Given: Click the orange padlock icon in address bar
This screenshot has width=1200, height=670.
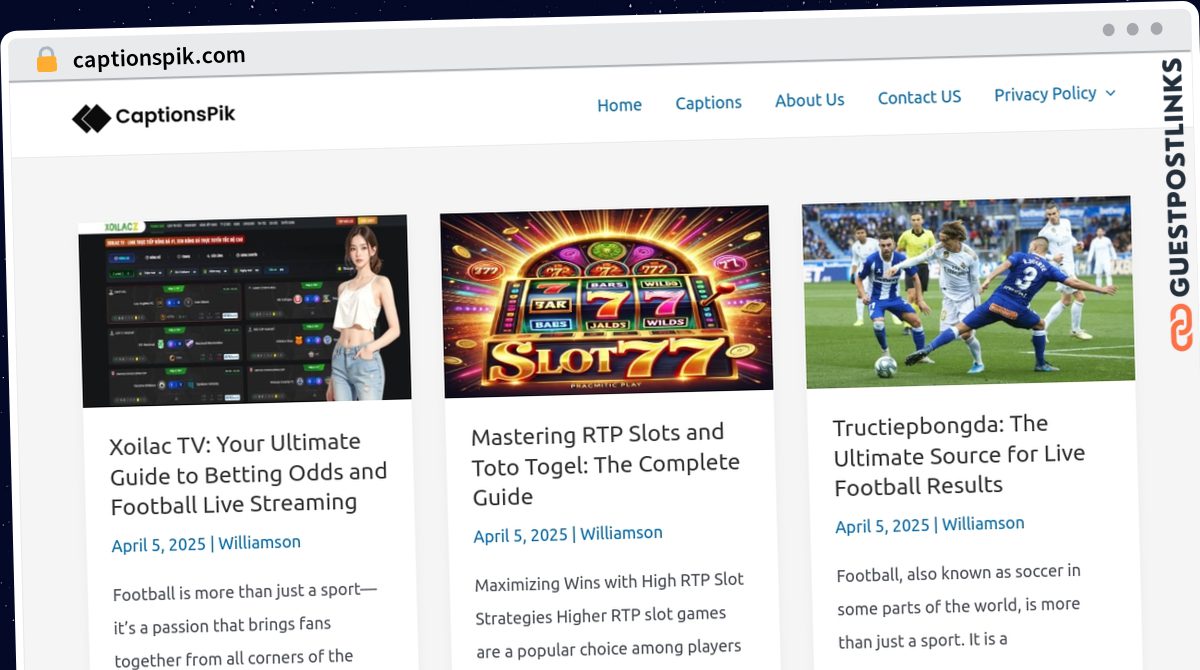Looking at the screenshot, I should click(x=47, y=60).
